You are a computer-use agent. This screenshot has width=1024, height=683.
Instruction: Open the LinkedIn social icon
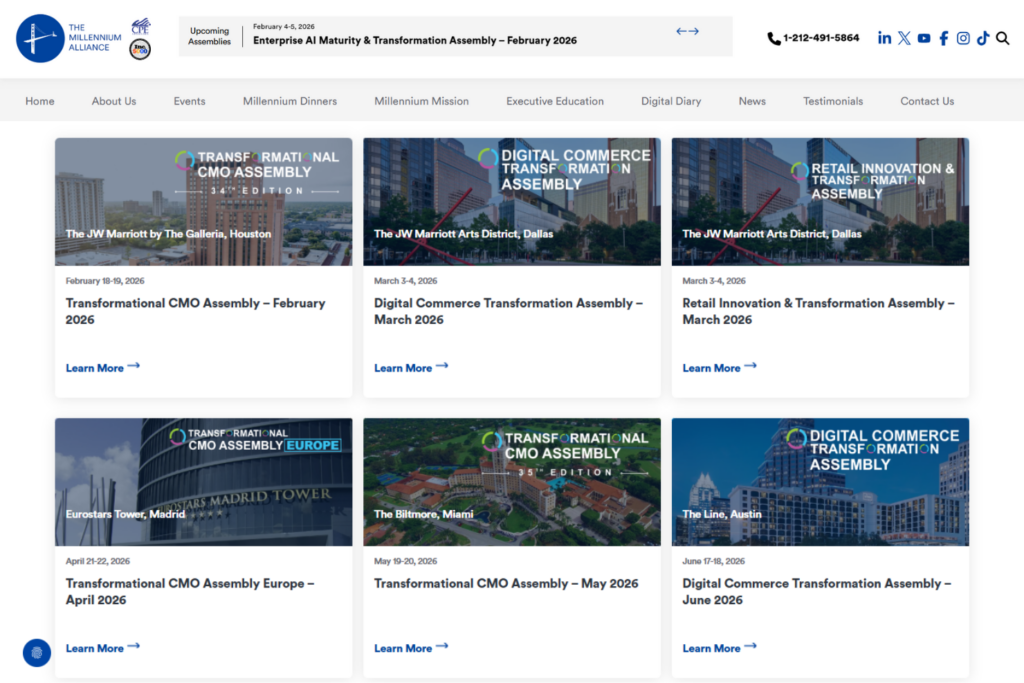coord(884,38)
